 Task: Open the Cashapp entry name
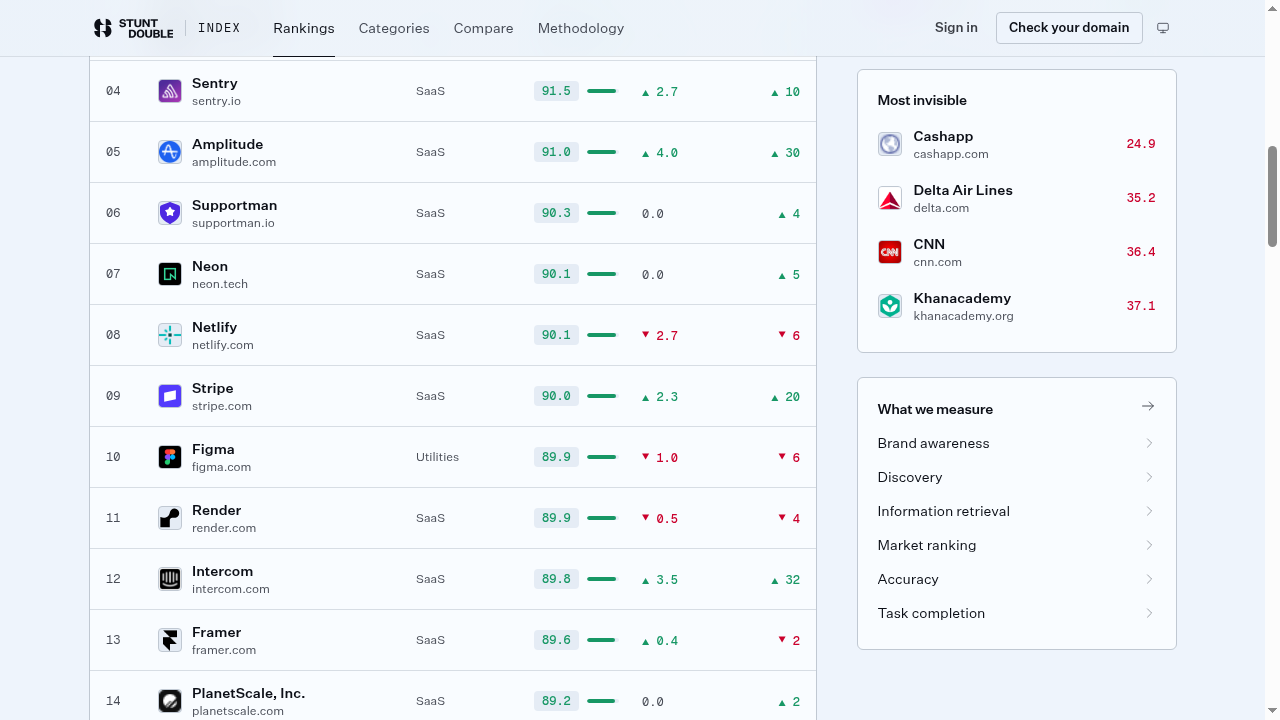point(943,136)
